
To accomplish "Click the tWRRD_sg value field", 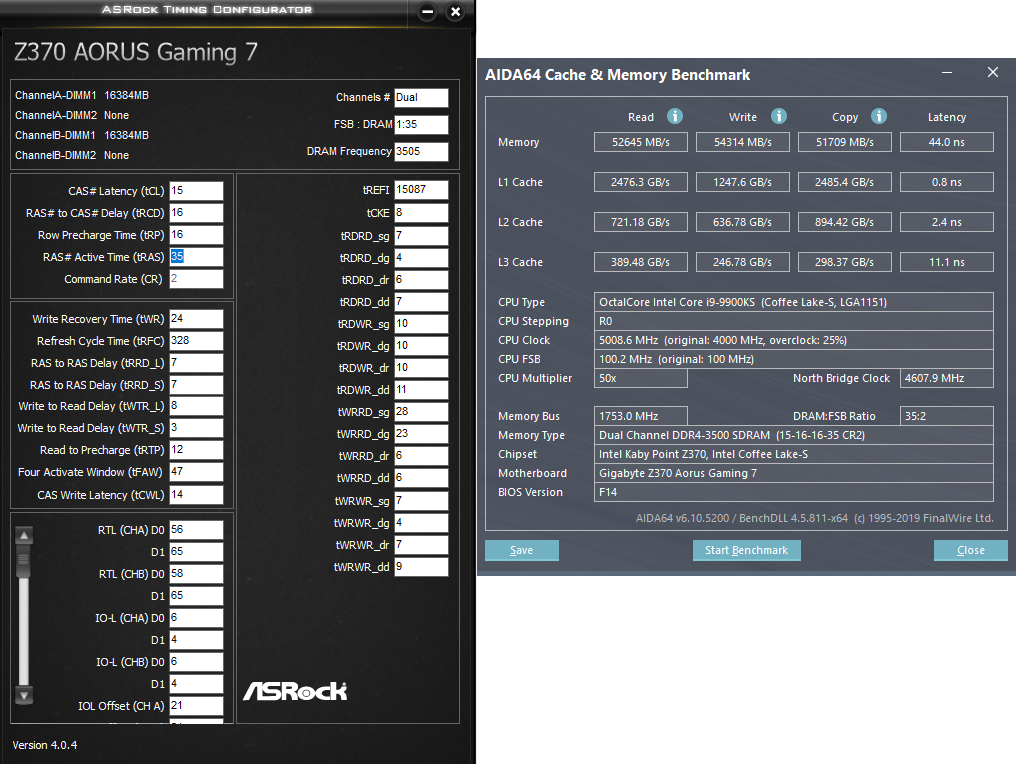I will 421,412.
